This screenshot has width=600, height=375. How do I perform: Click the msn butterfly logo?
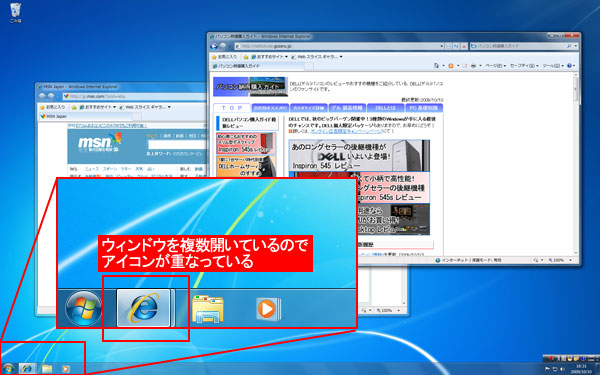point(99,142)
